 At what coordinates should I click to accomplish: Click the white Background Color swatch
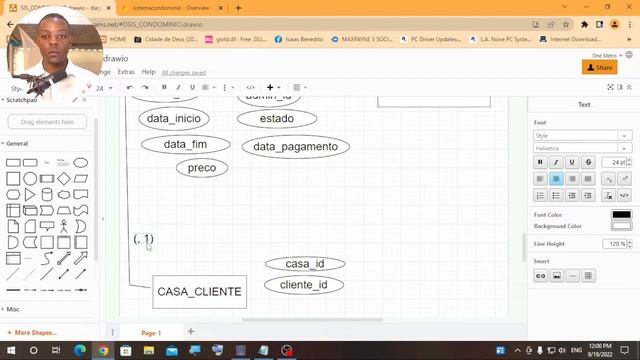[x=621, y=226]
